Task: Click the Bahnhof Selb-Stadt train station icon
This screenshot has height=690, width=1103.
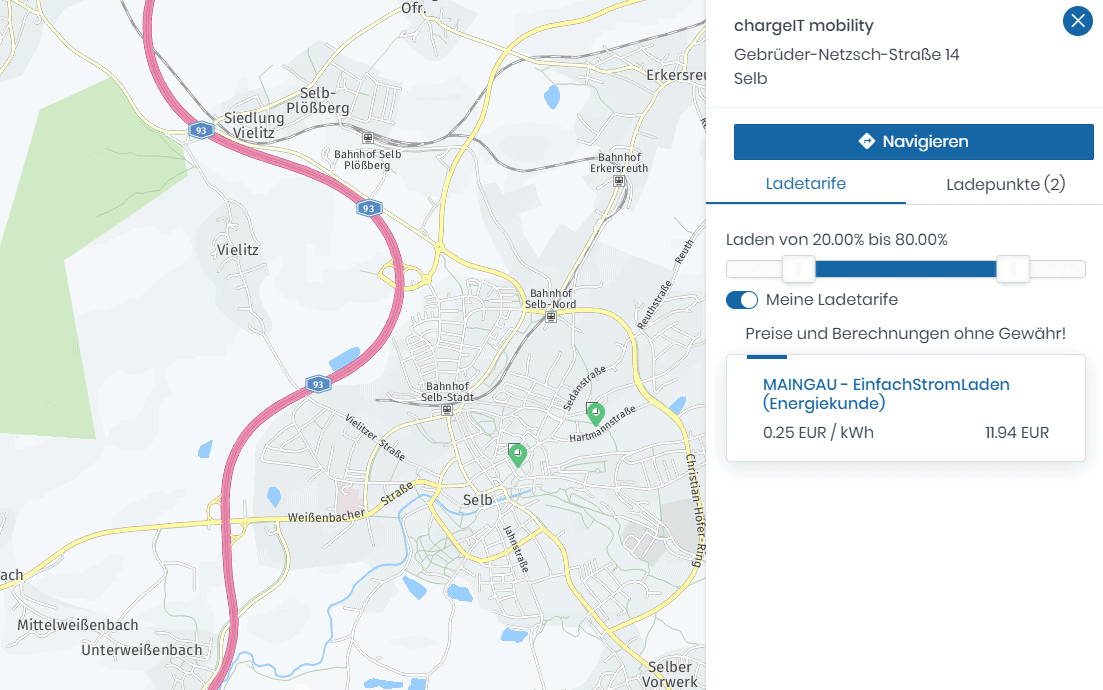Action: (x=448, y=409)
